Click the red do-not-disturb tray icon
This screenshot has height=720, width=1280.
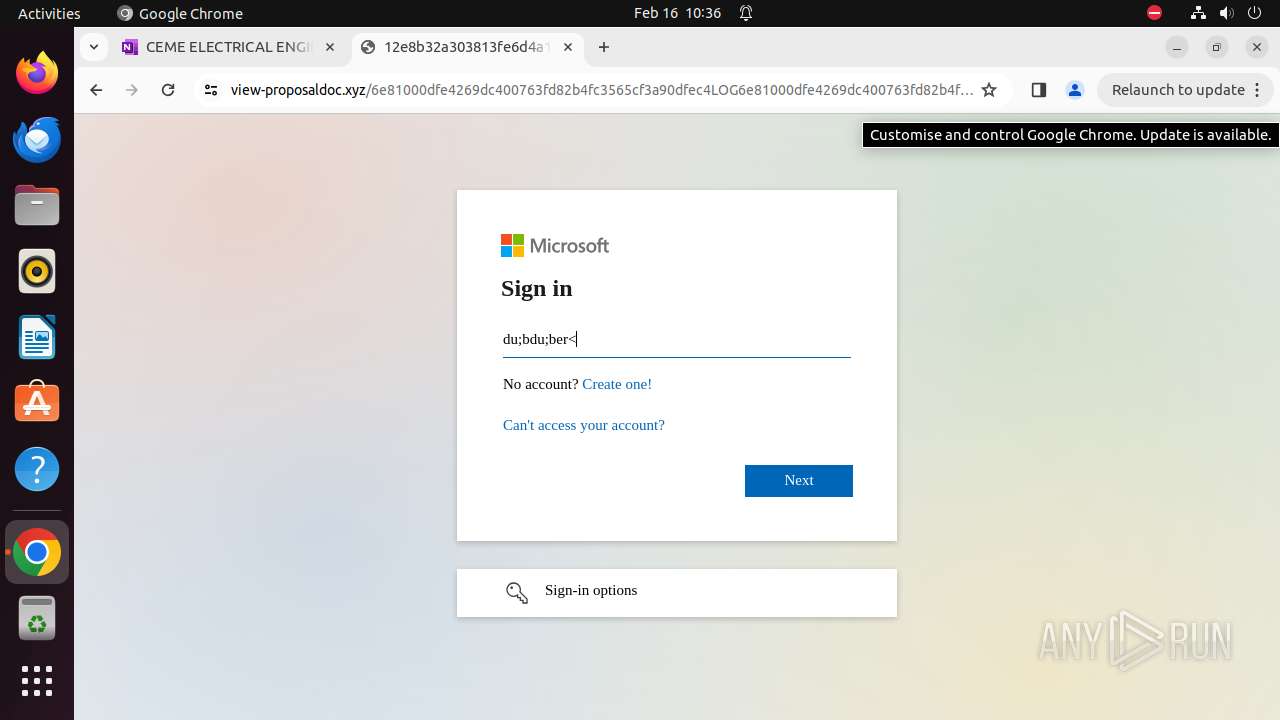1154,13
